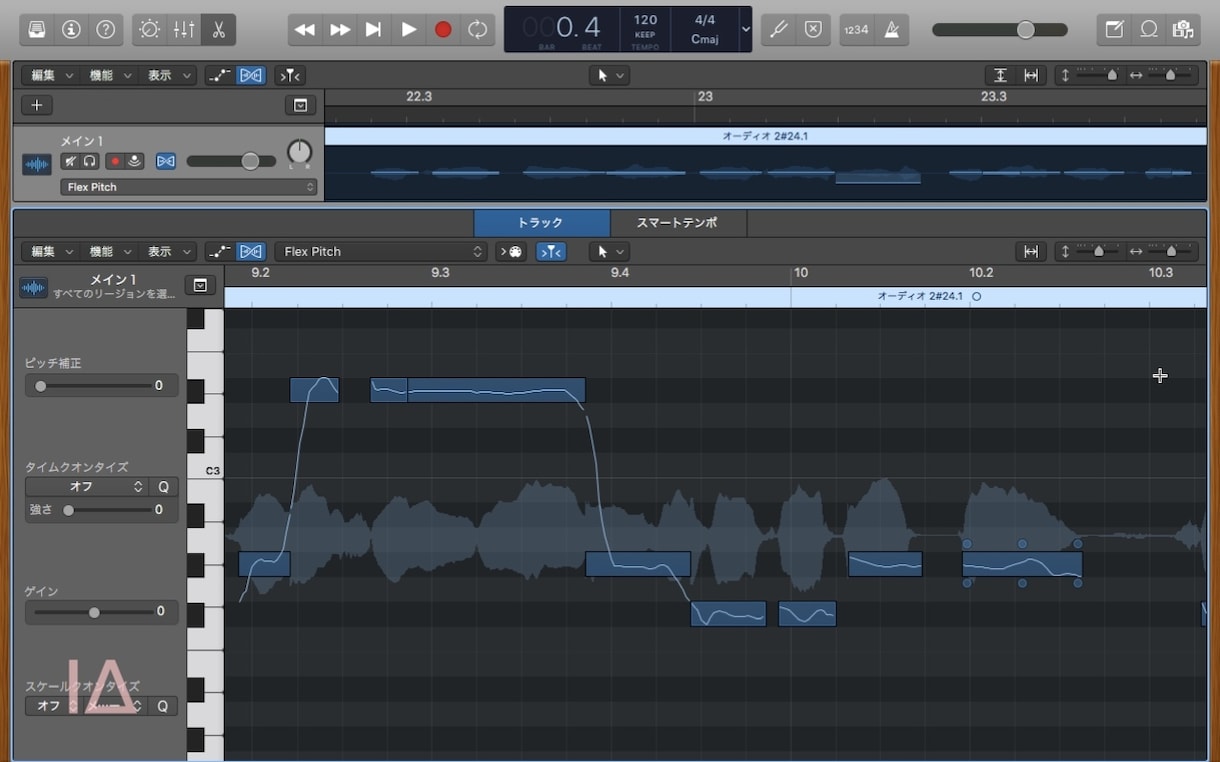Image resolution: width=1220 pixels, height=762 pixels.
Task: Toggle editor Catch Playhead button
Action: (x=551, y=252)
